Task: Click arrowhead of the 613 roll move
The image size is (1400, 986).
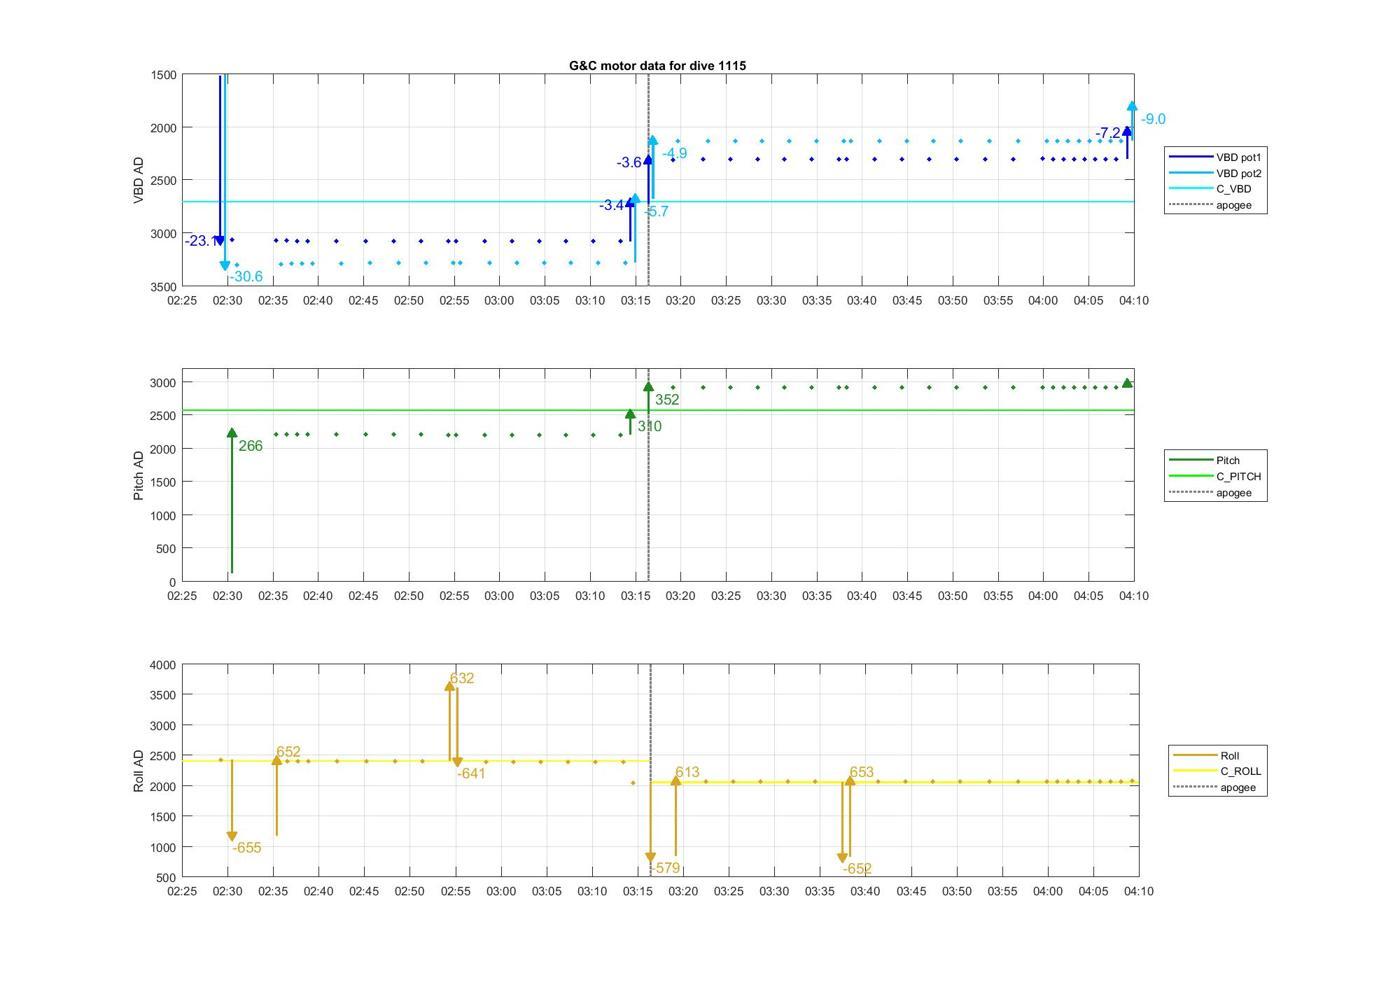Action: pos(676,781)
